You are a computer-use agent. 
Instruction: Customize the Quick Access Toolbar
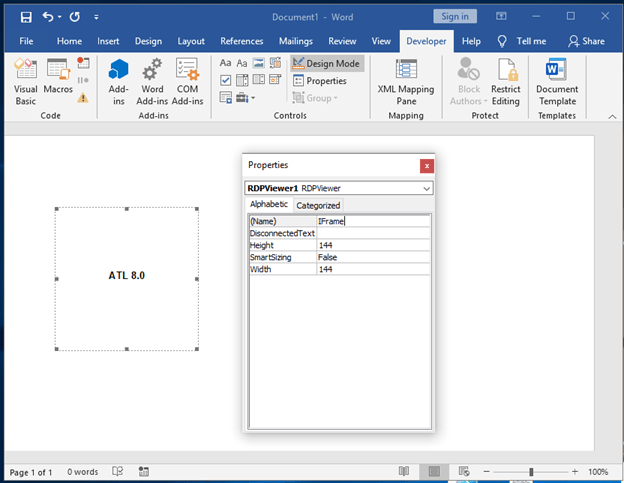pos(96,17)
